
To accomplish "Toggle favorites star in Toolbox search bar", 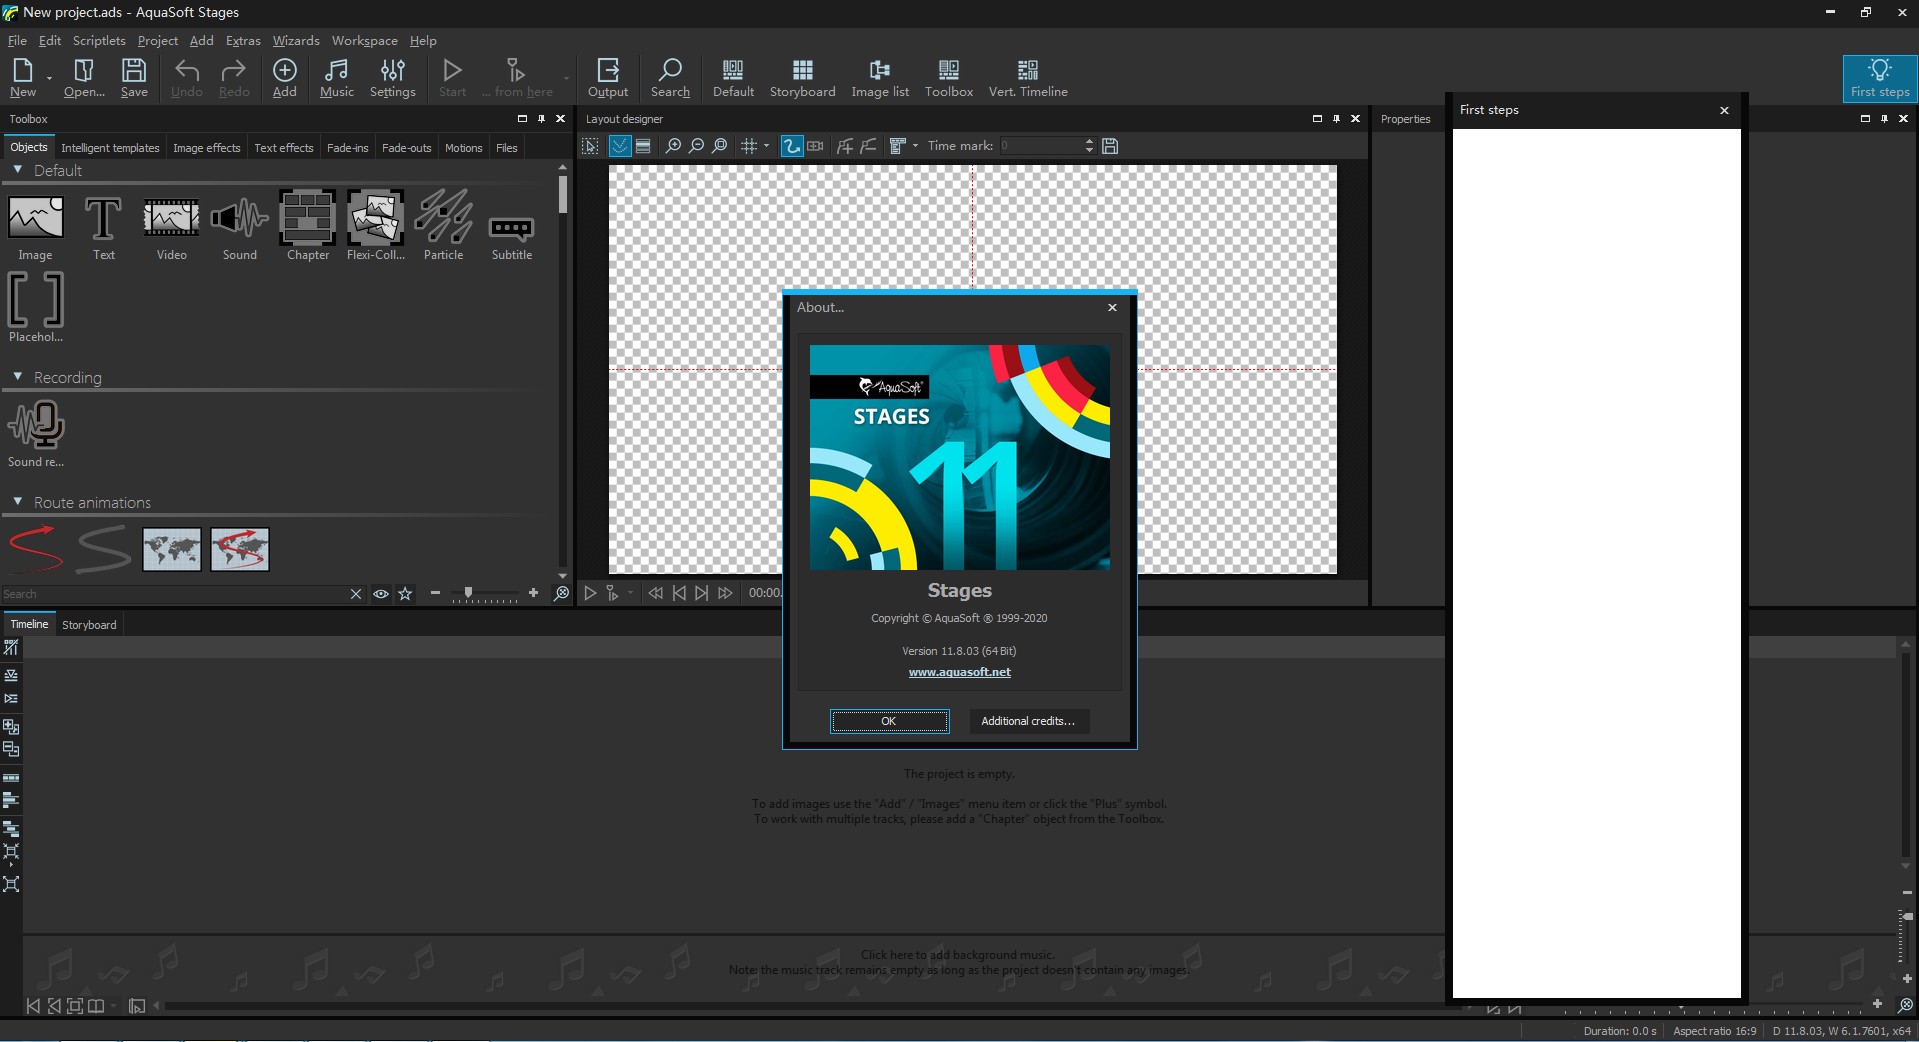I will (405, 594).
